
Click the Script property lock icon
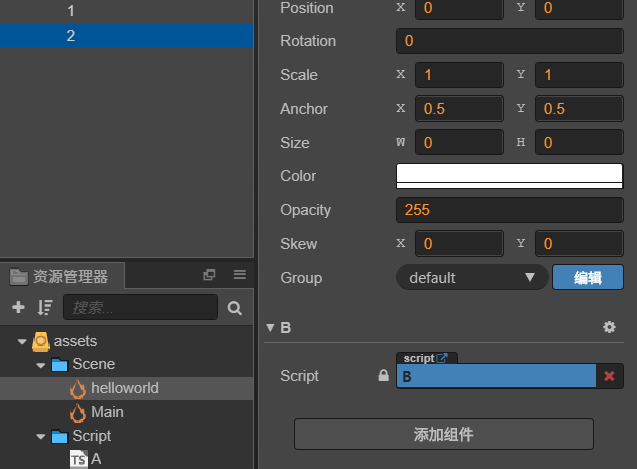pos(383,376)
